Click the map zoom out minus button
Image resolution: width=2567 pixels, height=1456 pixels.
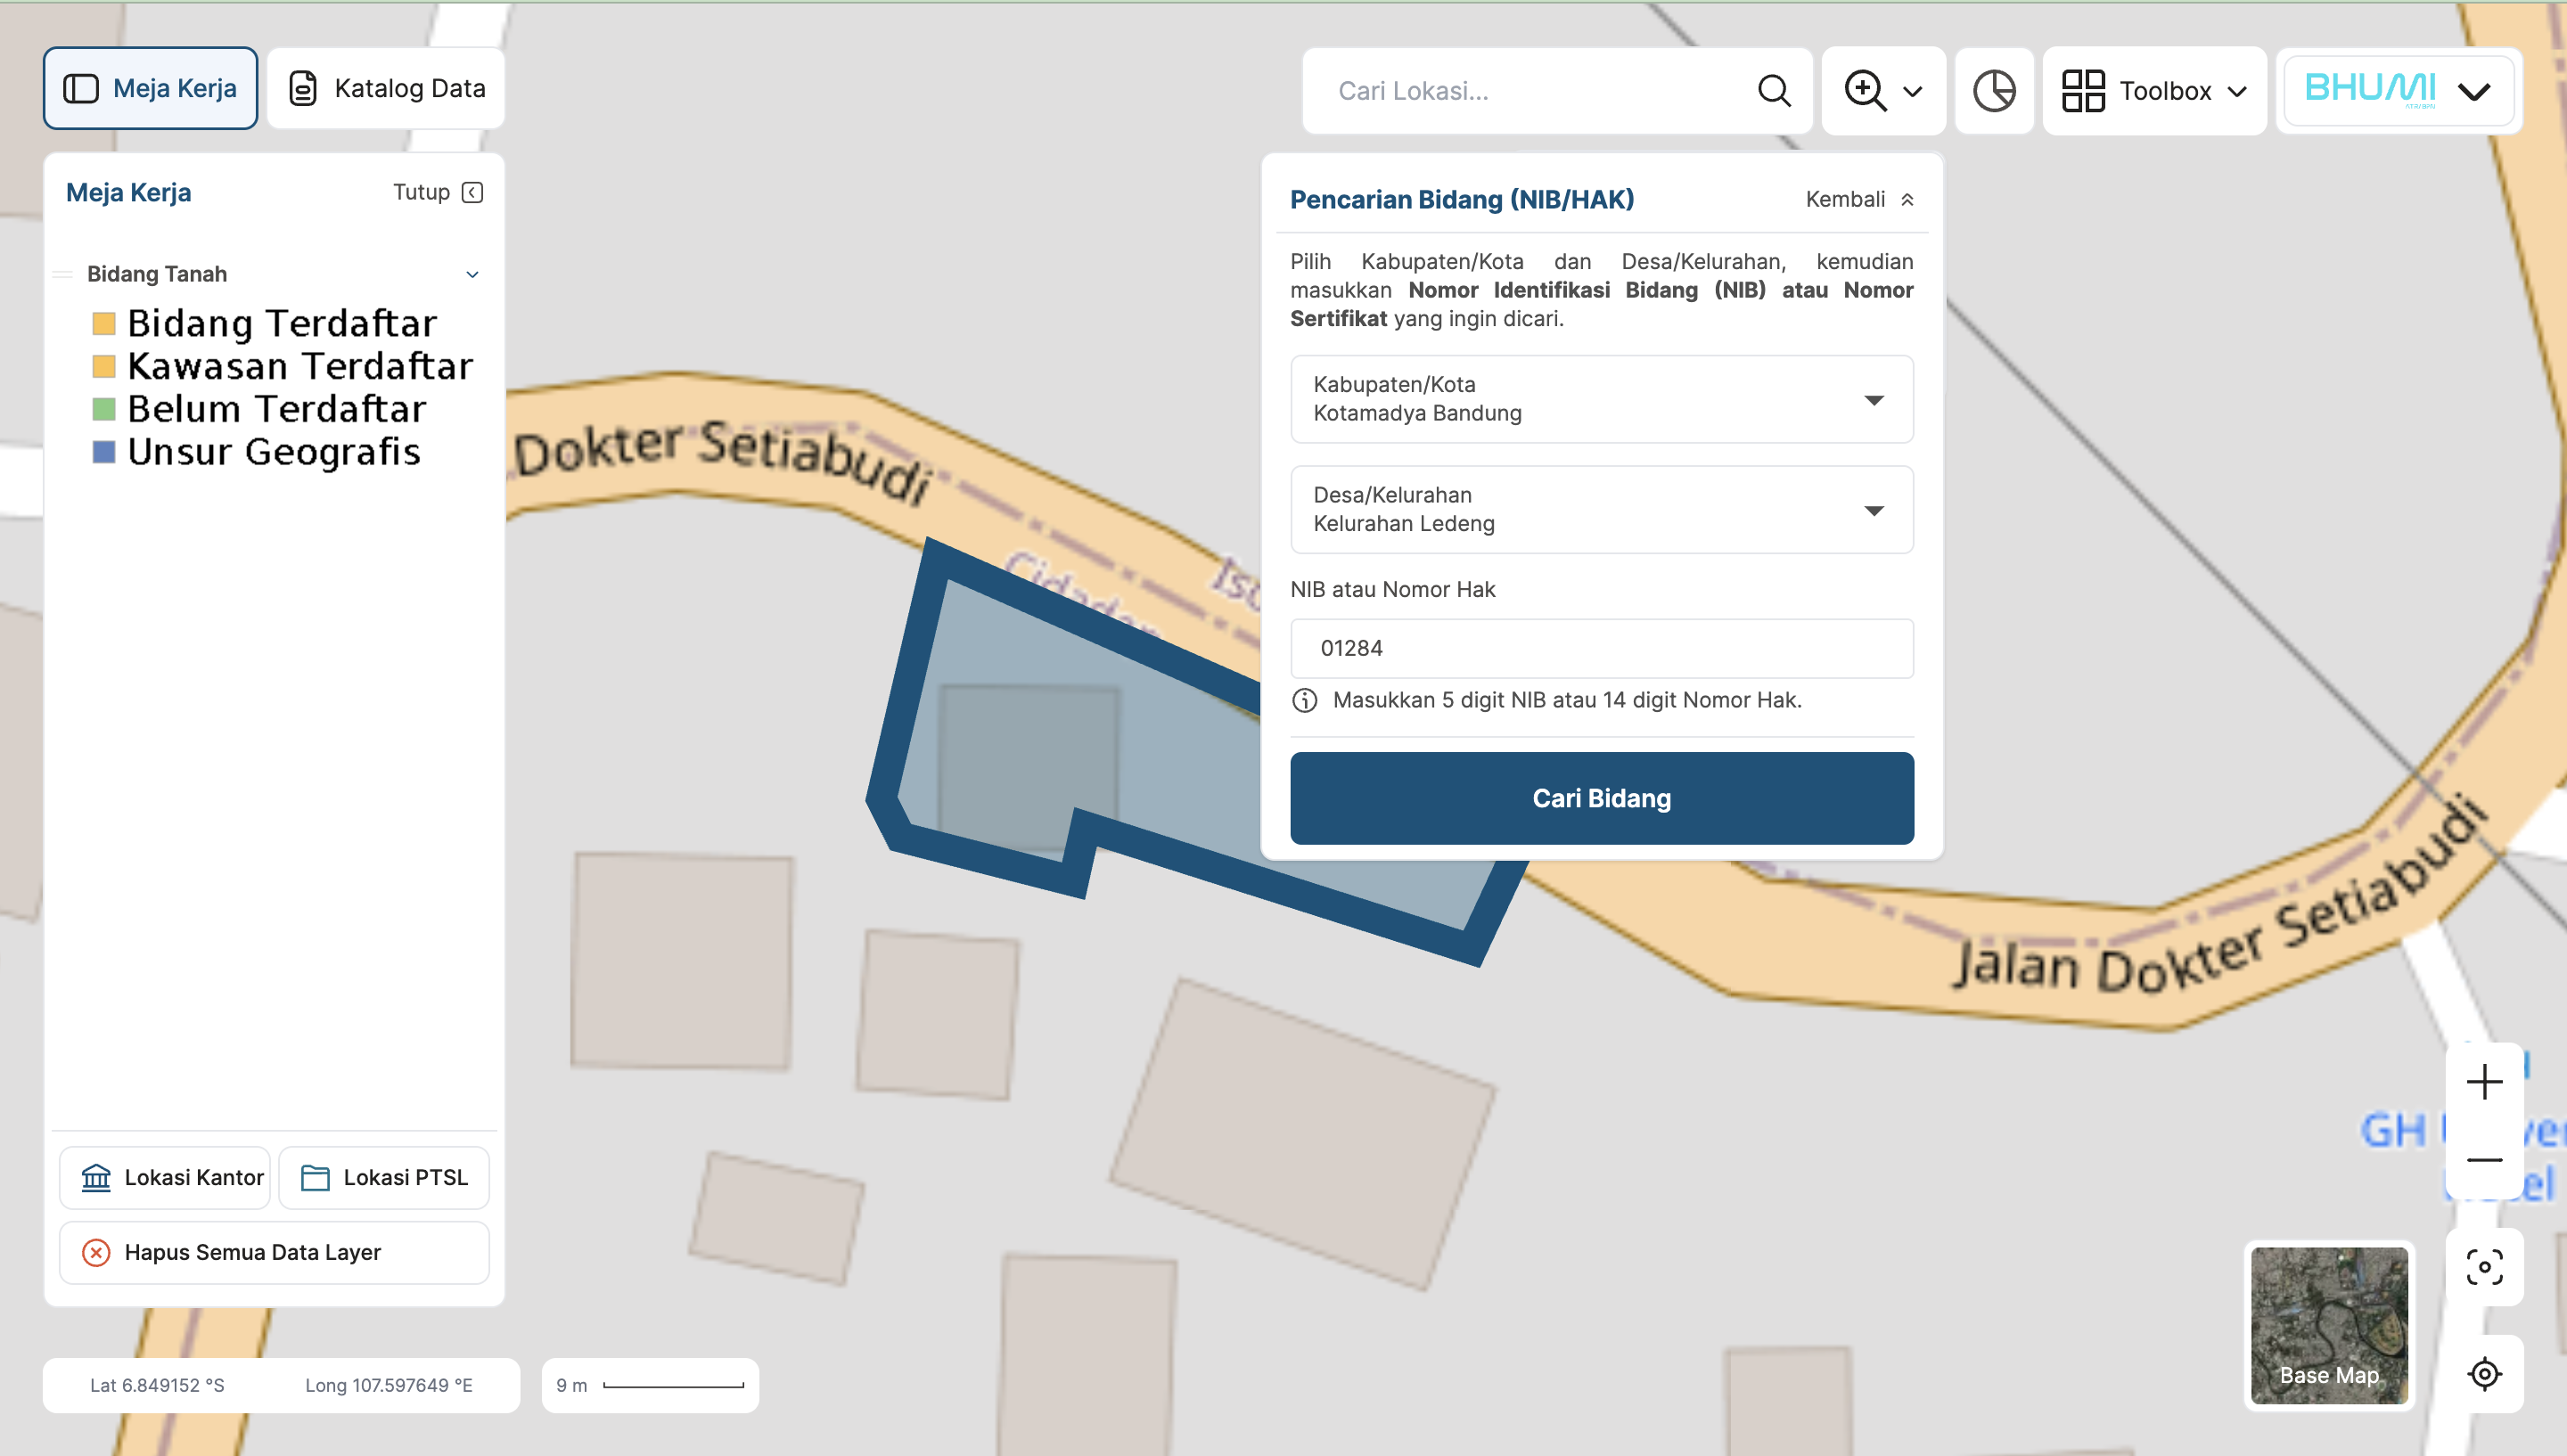coord(2484,1160)
